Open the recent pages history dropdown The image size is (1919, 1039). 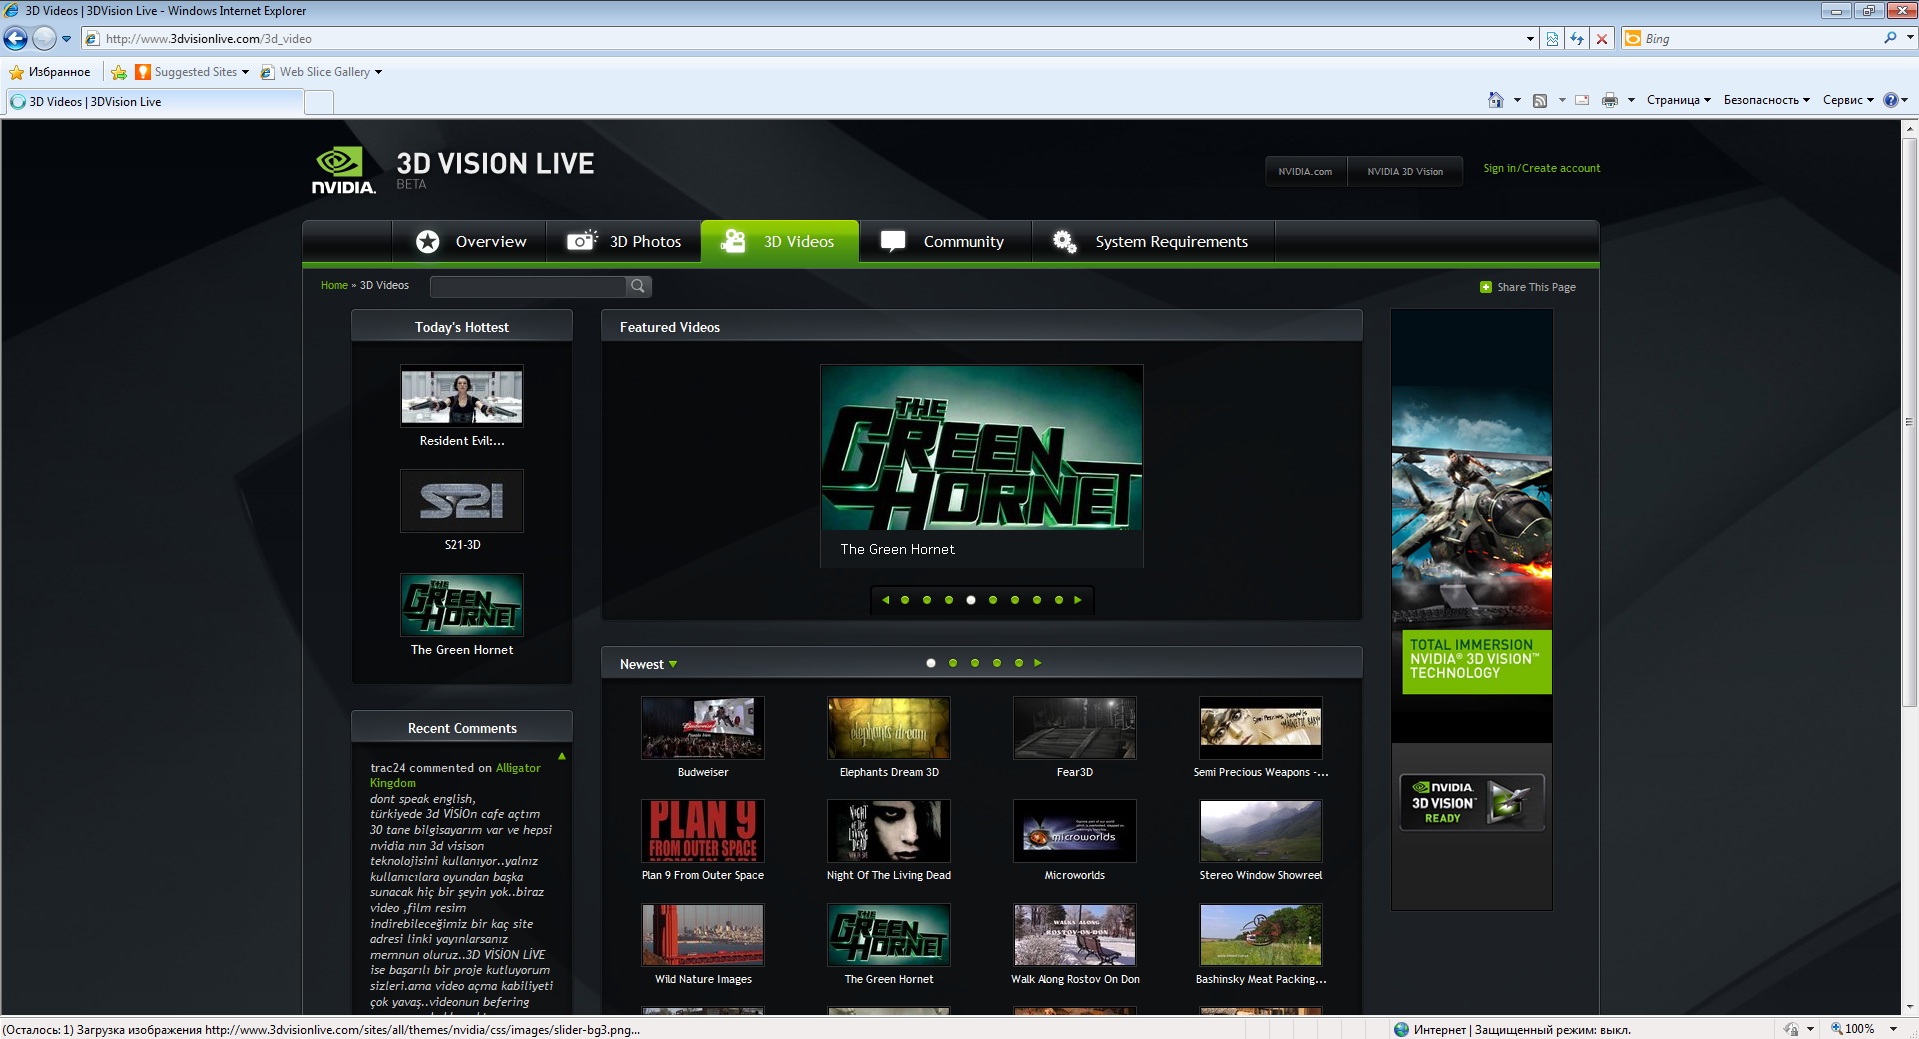[66, 39]
